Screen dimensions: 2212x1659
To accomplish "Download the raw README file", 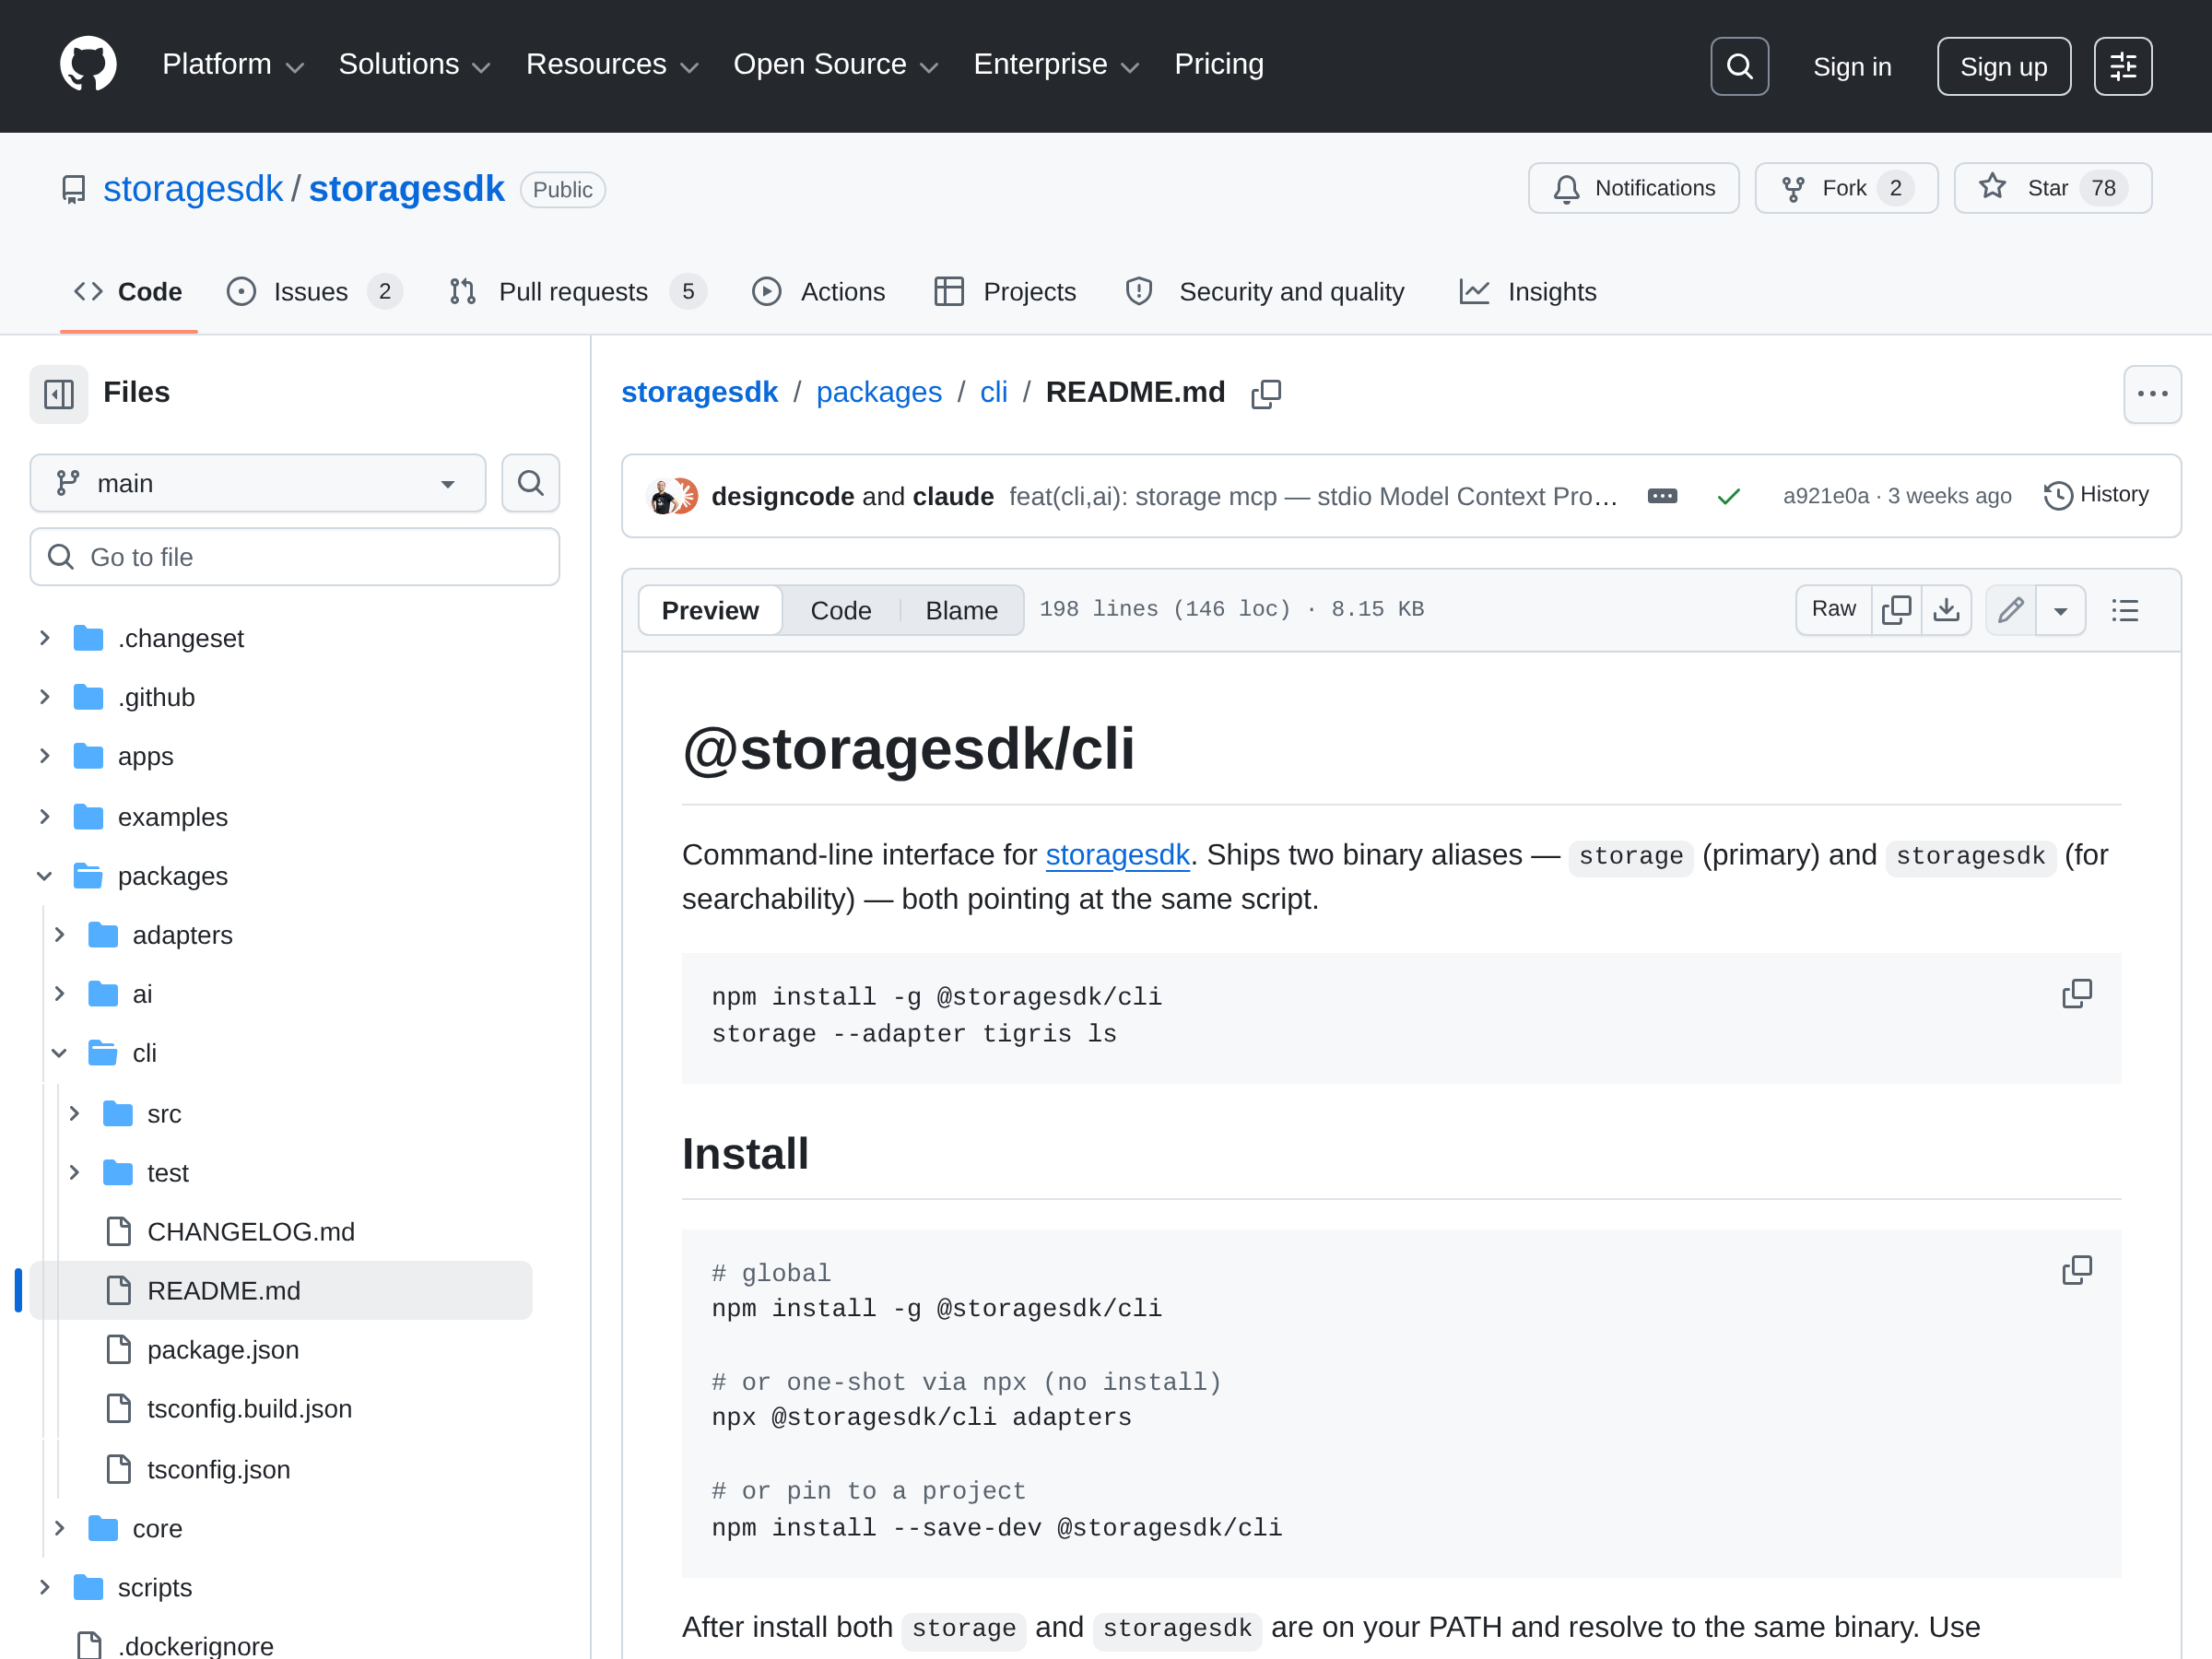I will (1946, 610).
